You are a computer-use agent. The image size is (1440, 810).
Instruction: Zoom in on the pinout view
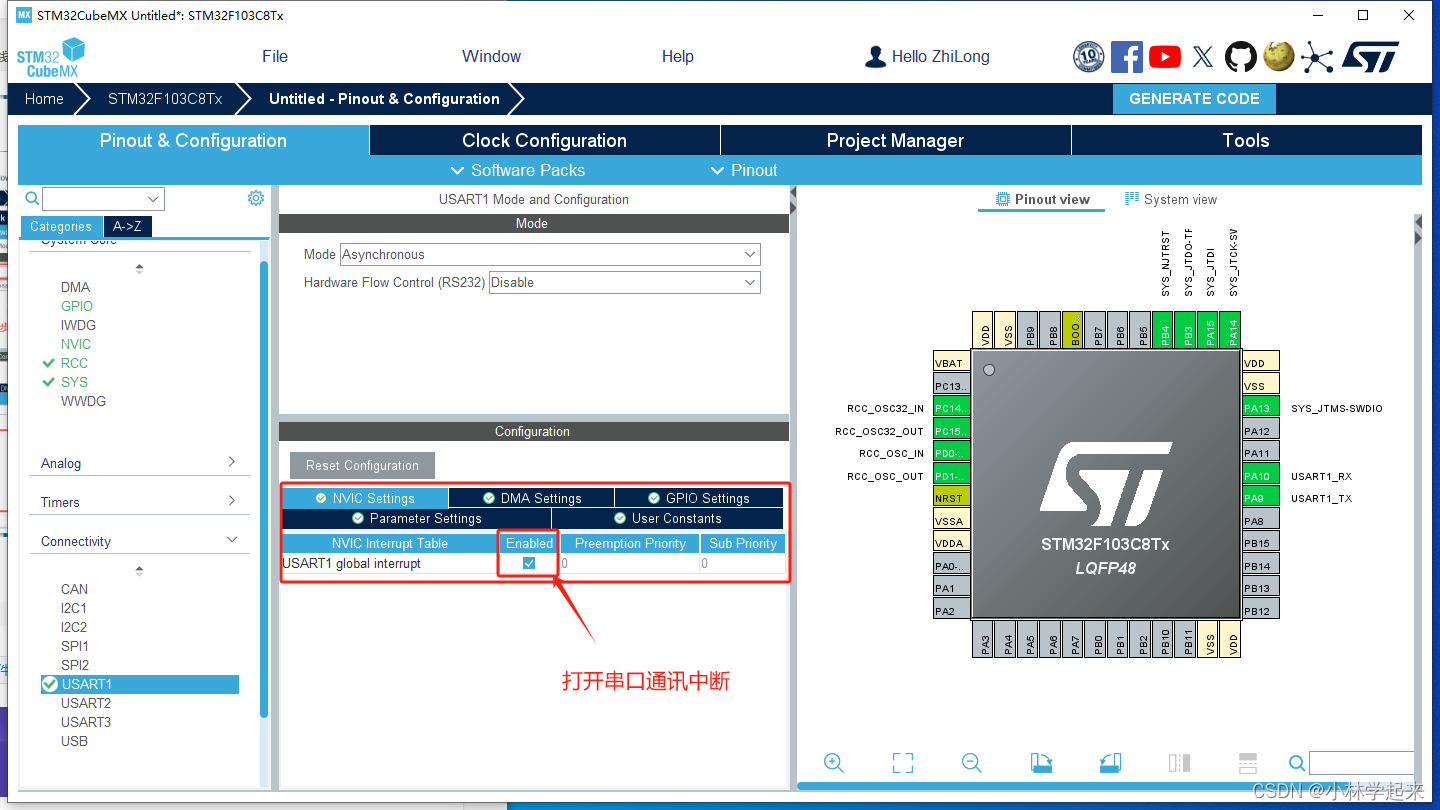tap(834, 762)
